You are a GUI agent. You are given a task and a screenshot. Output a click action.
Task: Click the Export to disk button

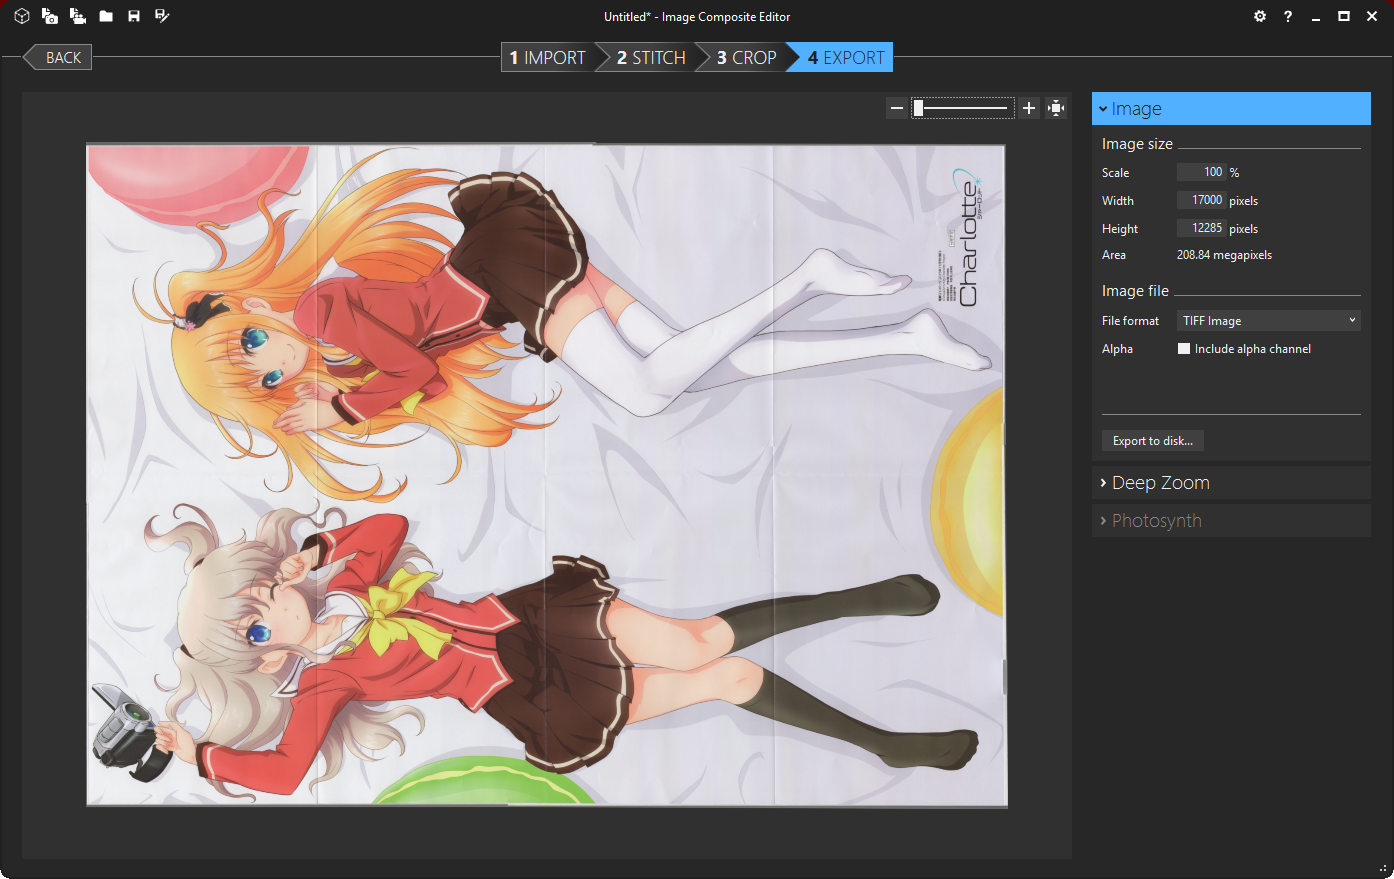[1153, 440]
